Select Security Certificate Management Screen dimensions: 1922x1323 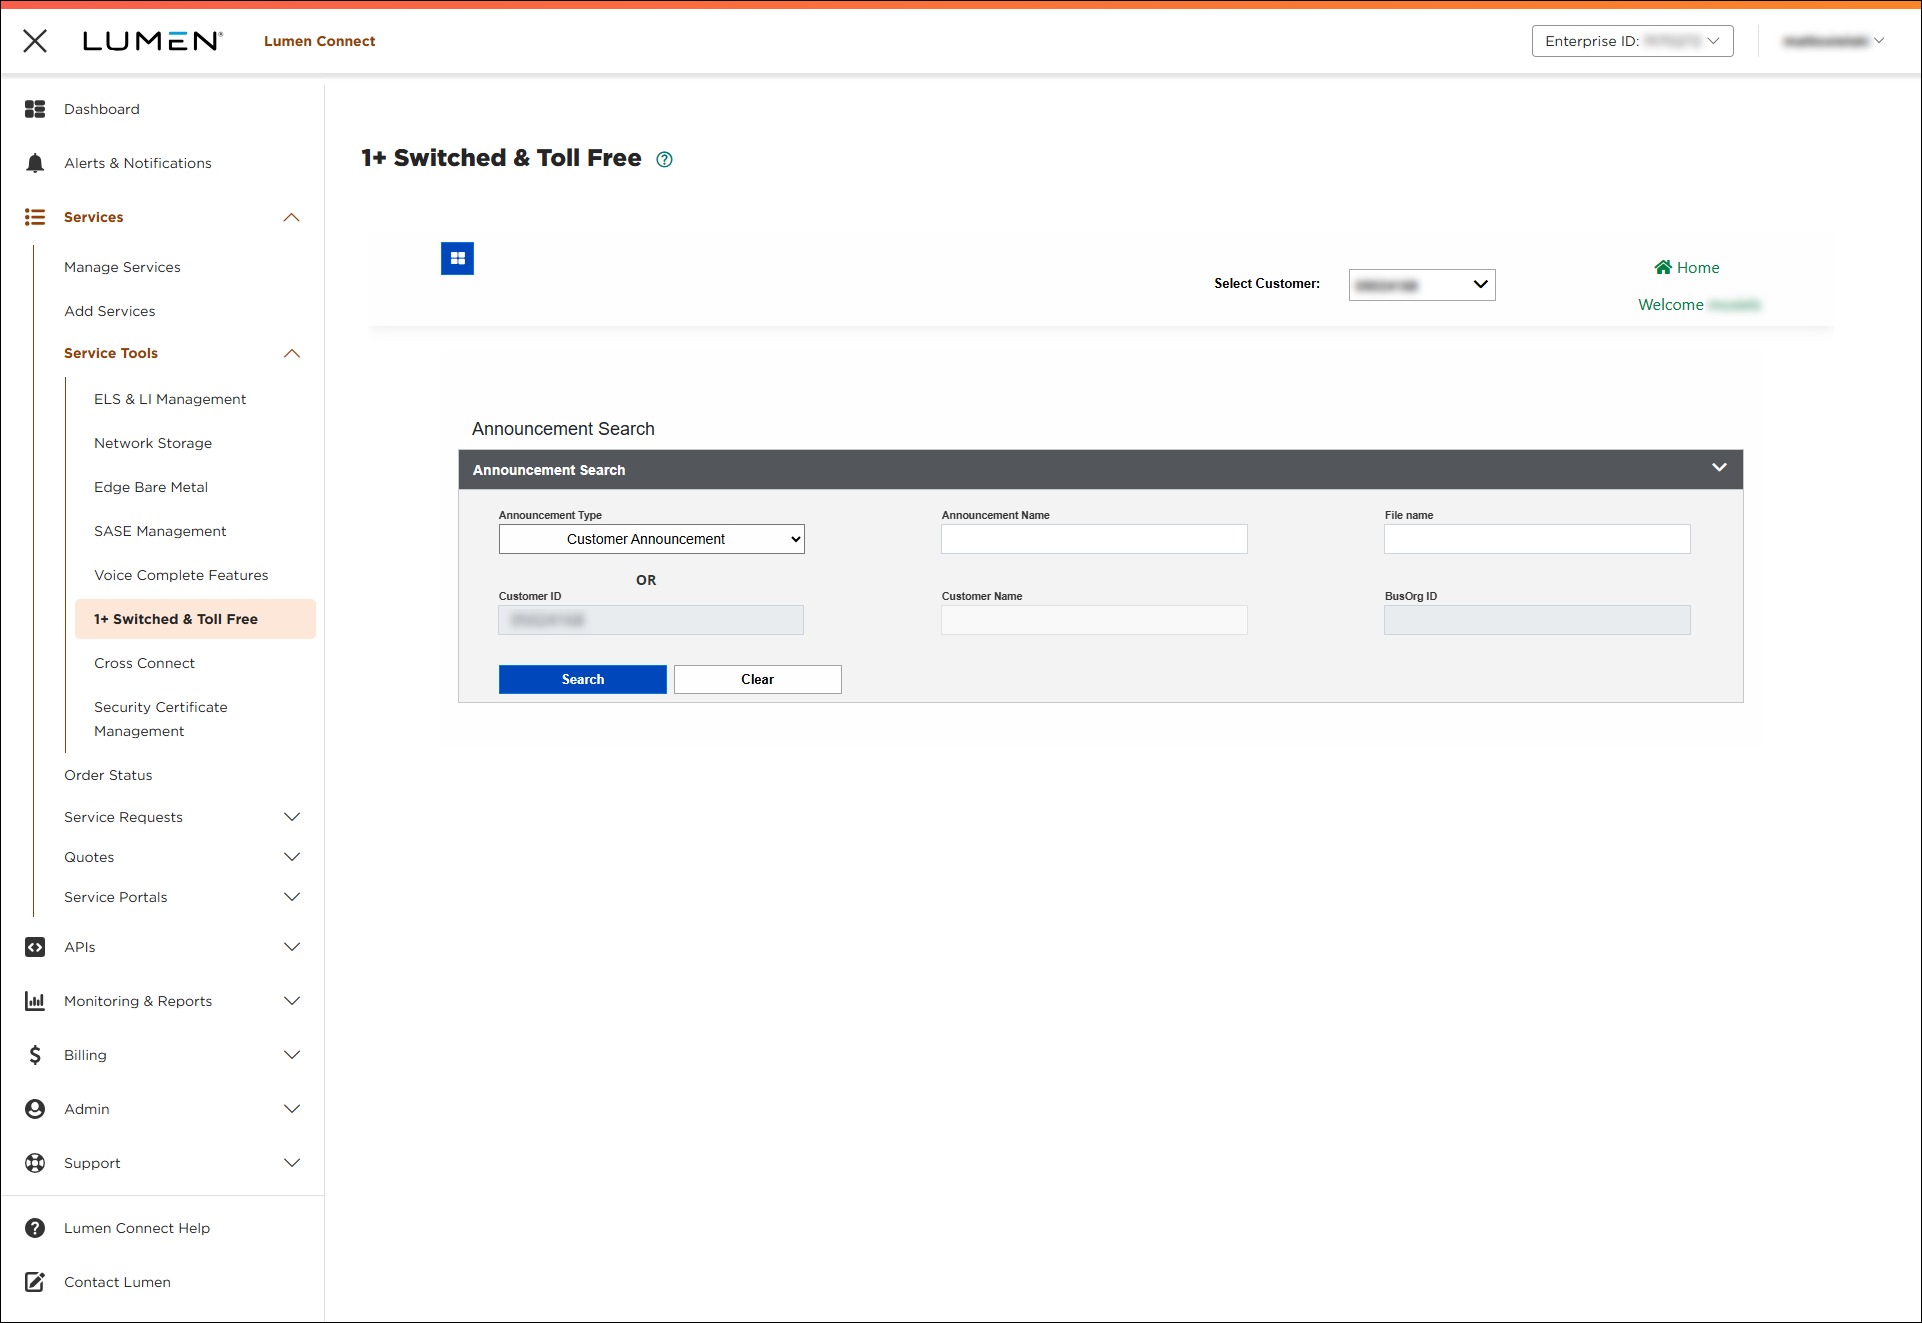(x=161, y=719)
